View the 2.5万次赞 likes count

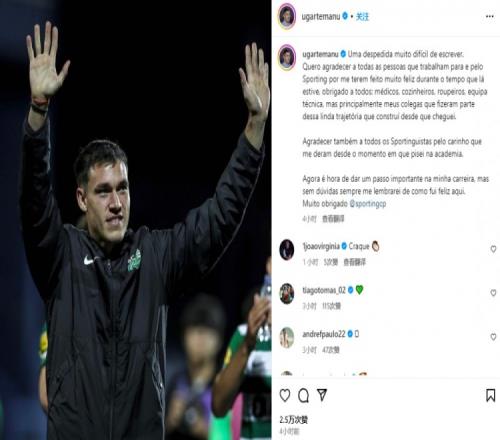[294, 420]
